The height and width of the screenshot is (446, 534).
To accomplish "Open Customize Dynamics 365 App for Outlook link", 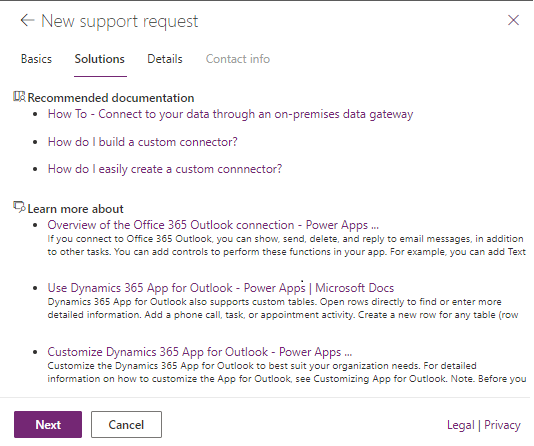I will tap(200, 352).
